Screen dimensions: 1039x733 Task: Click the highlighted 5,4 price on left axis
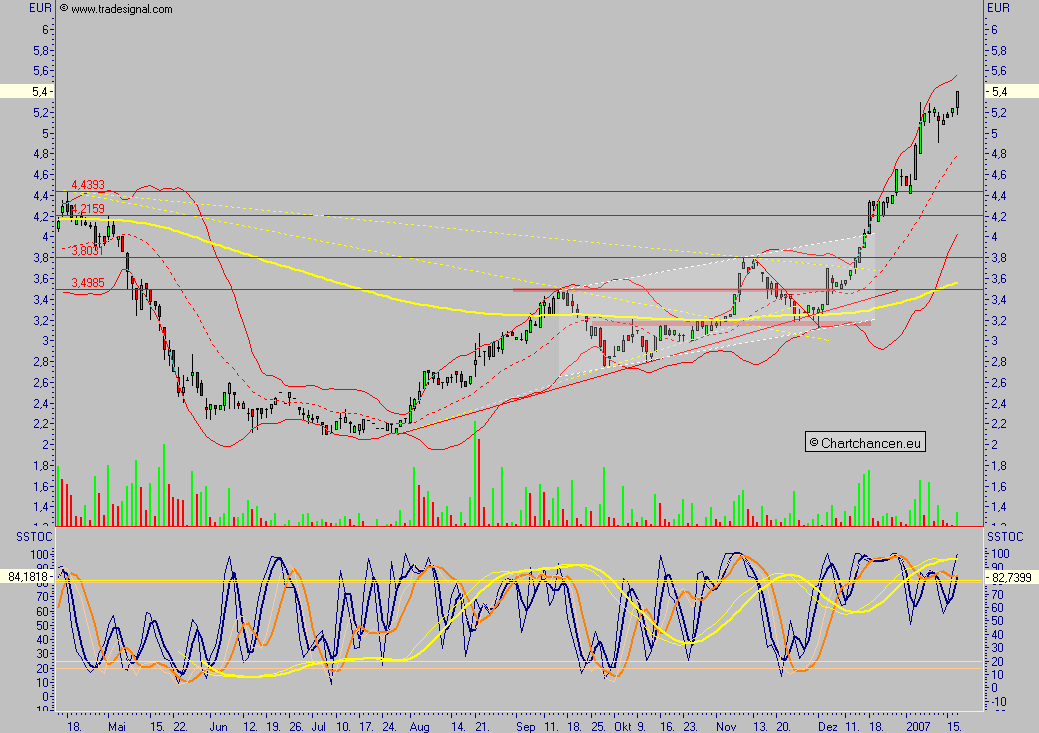tap(27, 91)
